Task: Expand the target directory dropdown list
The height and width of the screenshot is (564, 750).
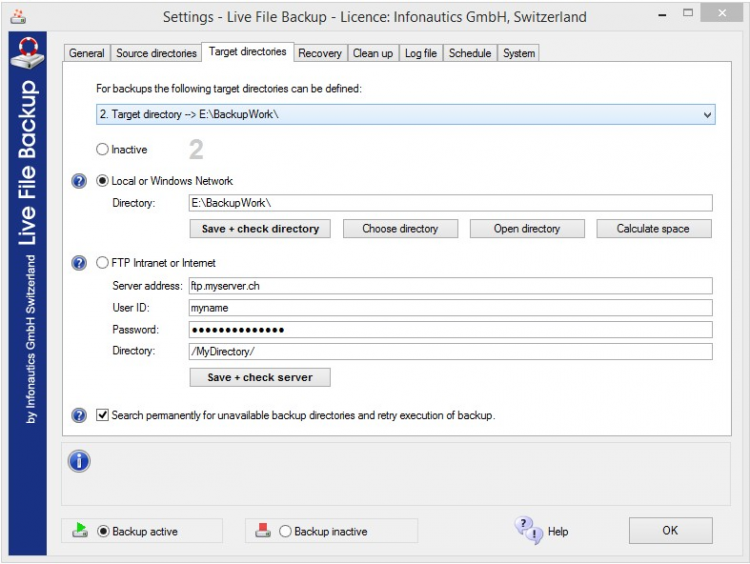Action: click(707, 115)
